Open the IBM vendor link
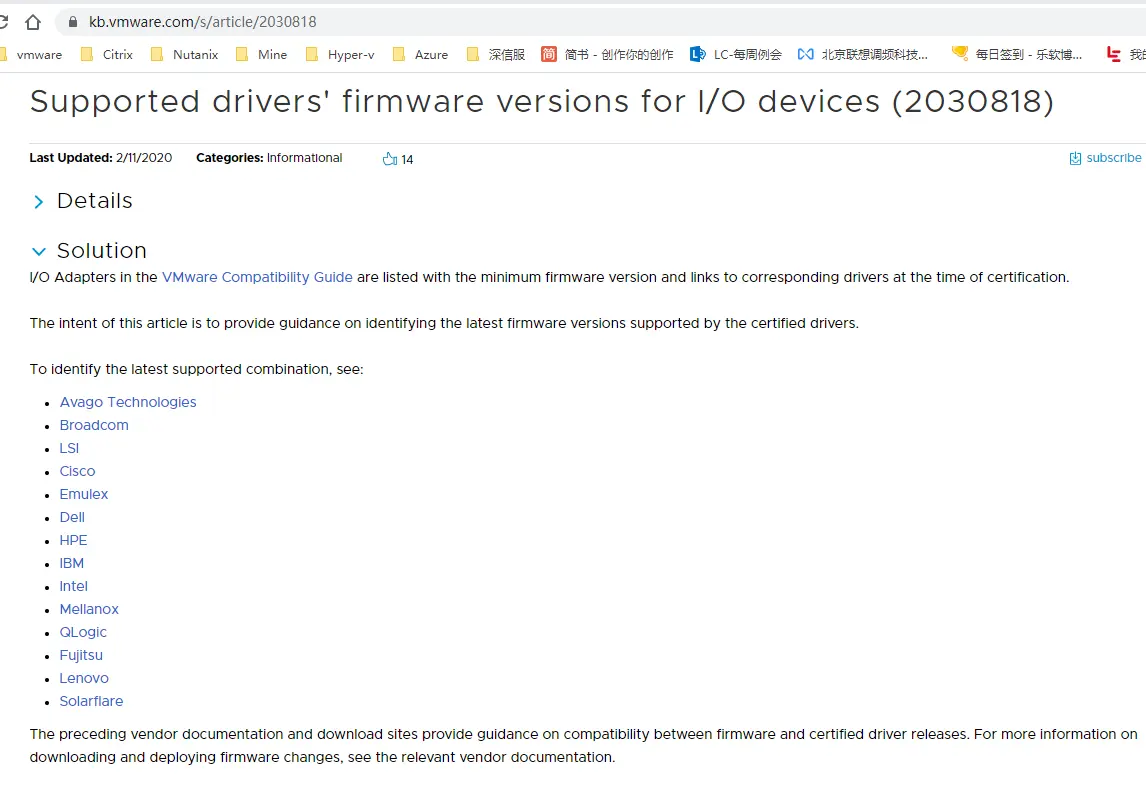 [72, 563]
